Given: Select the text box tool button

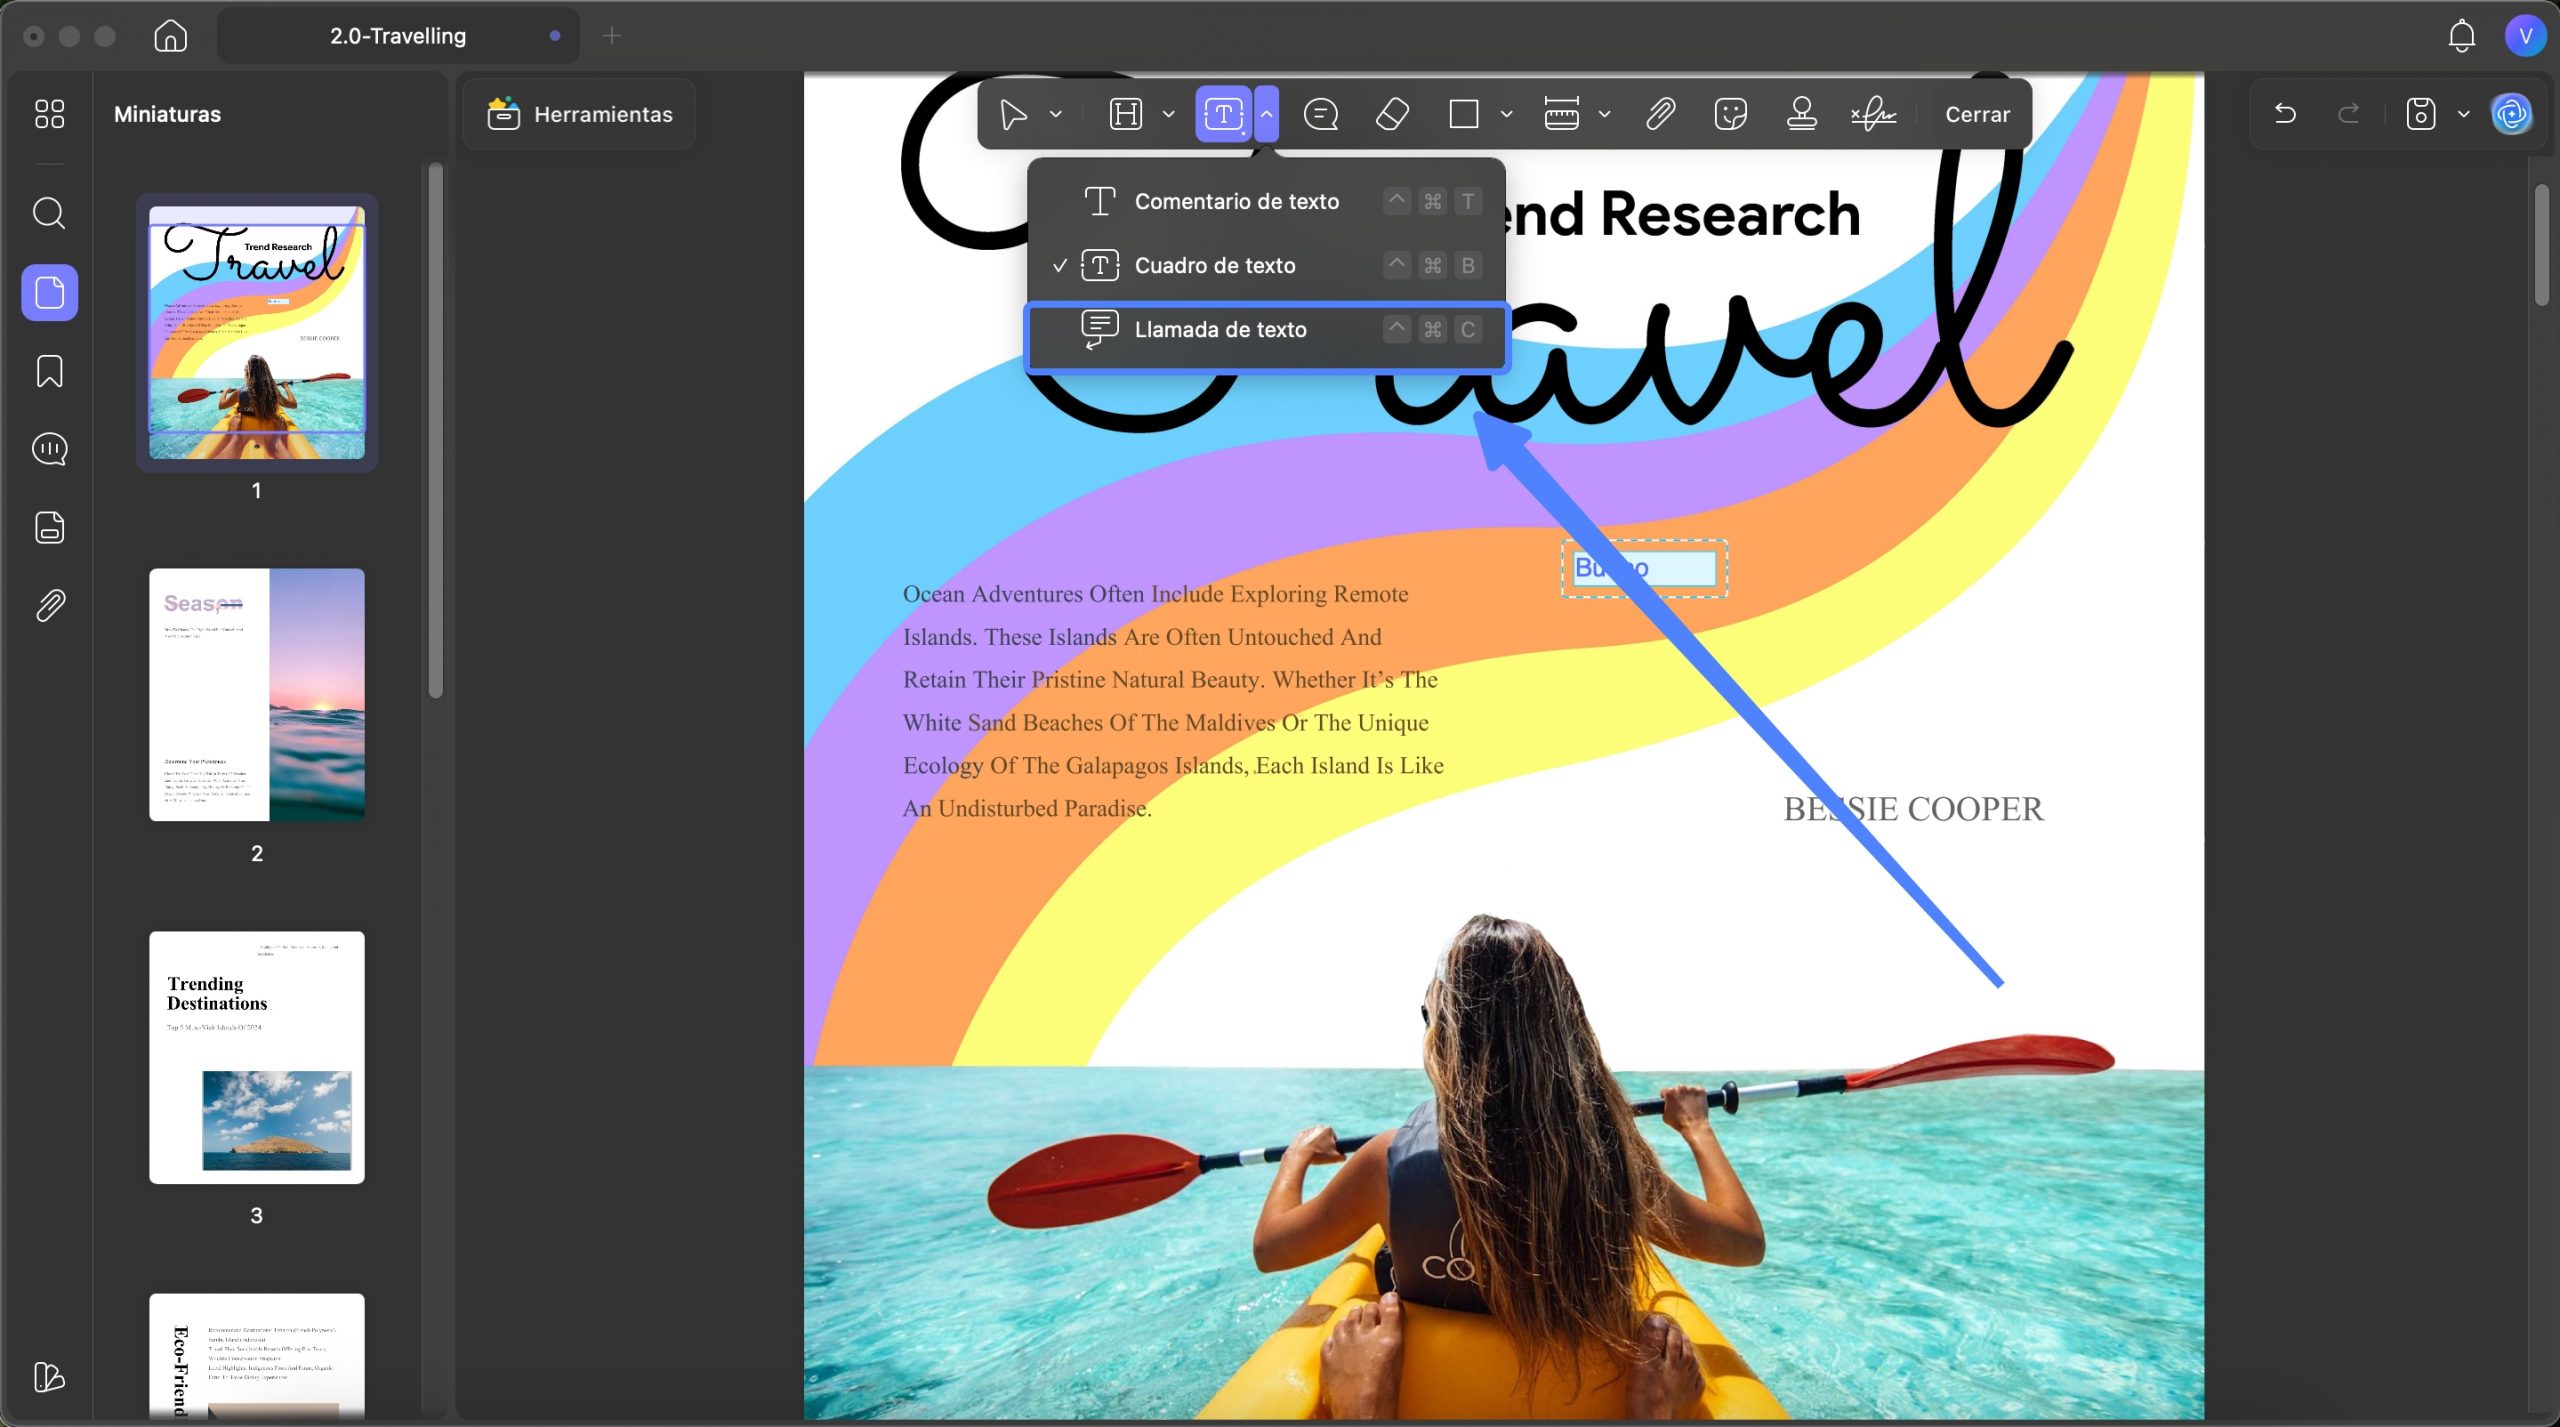Looking at the screenshot, I should [x=1223, y=114].
